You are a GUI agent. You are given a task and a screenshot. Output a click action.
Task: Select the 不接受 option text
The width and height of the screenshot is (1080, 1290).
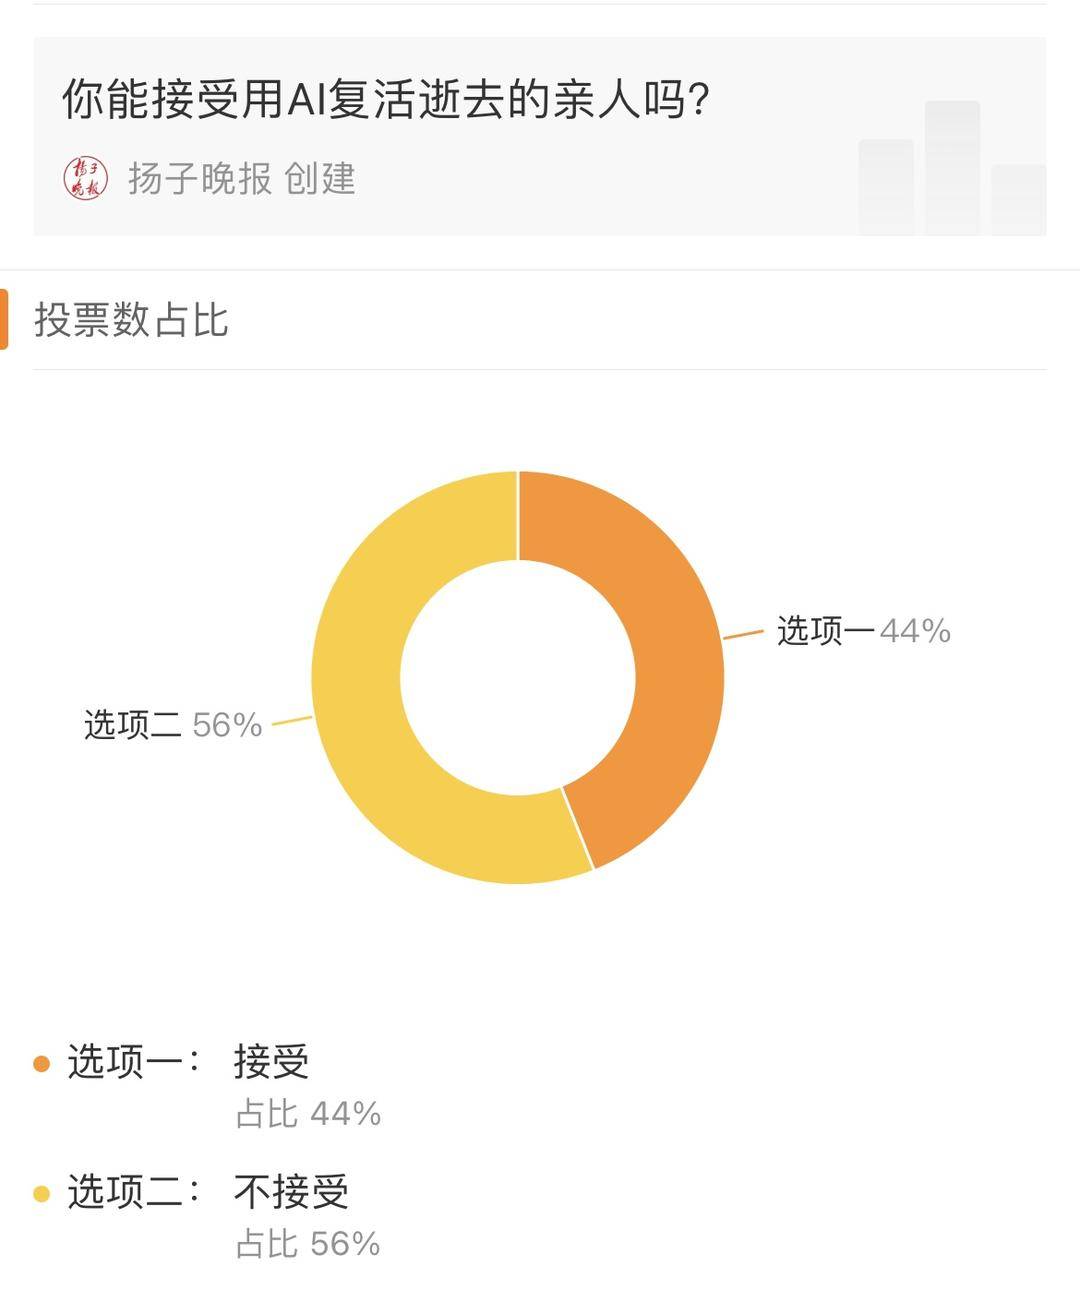(291, 1191)
